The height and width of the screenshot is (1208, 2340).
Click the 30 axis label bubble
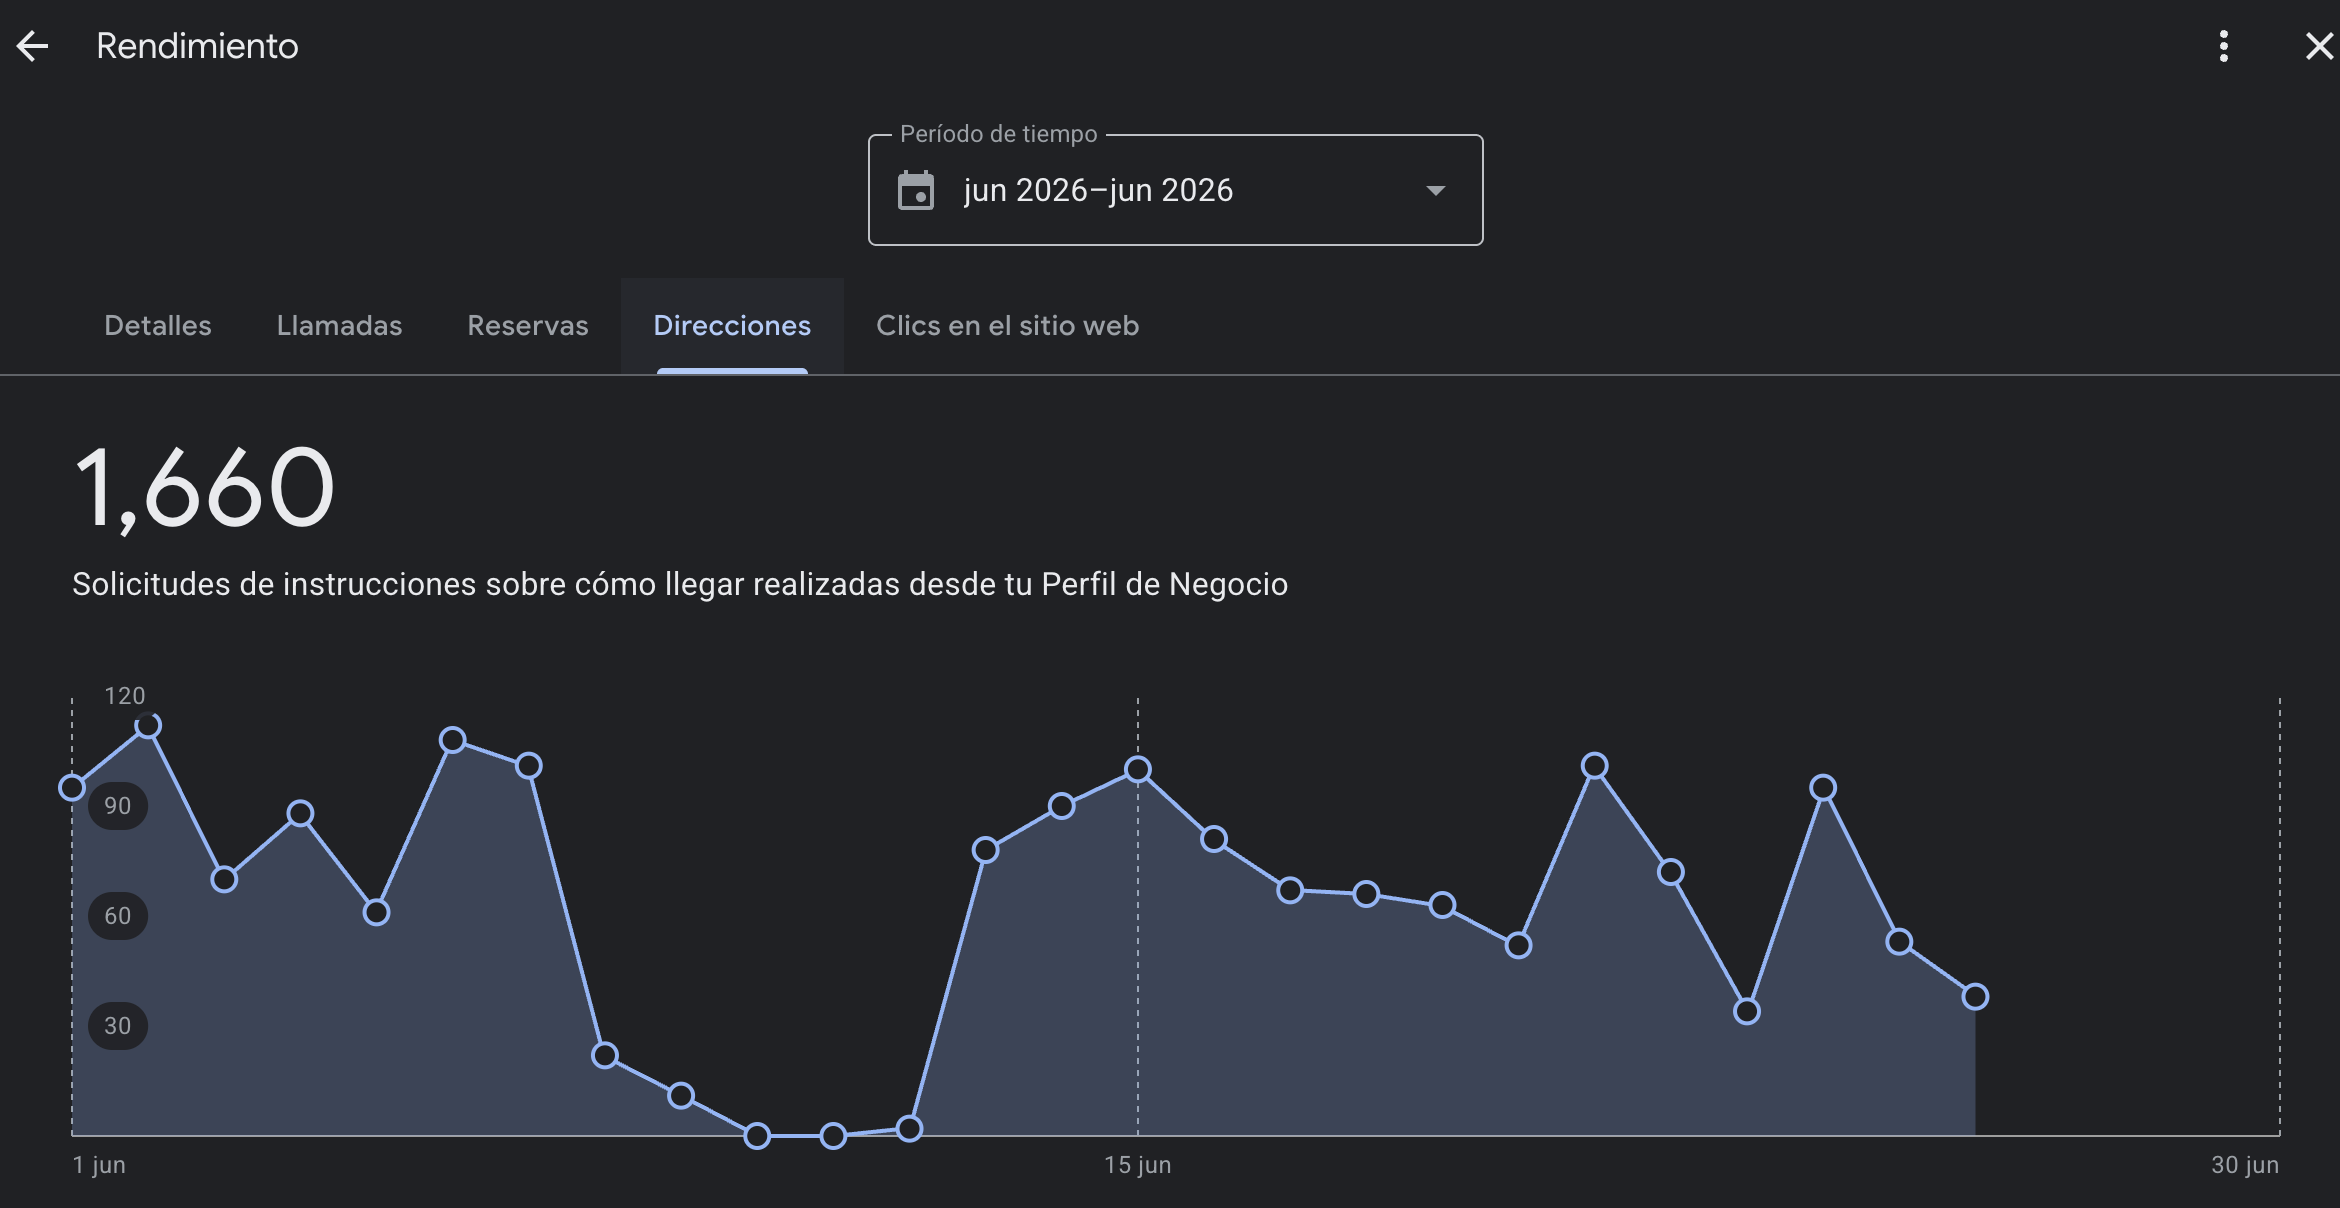coord(118,1026)
